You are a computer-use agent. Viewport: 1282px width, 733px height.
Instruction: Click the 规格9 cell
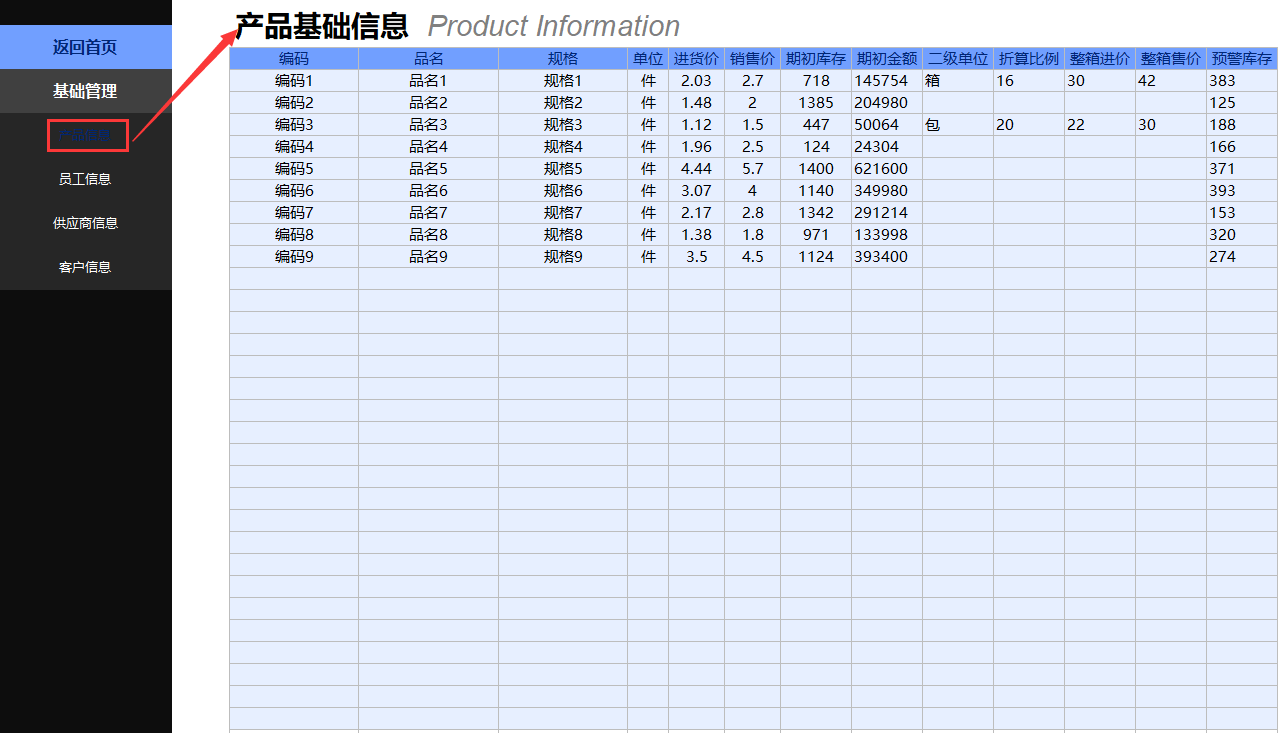(x=562, y=256)
